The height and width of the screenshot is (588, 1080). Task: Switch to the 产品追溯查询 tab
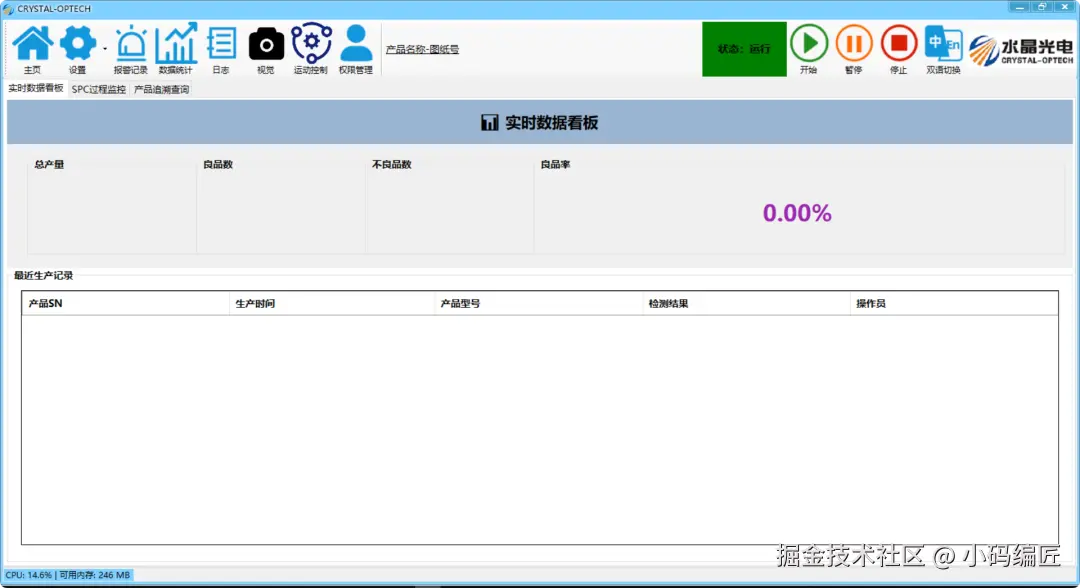(x=161, y=90)
